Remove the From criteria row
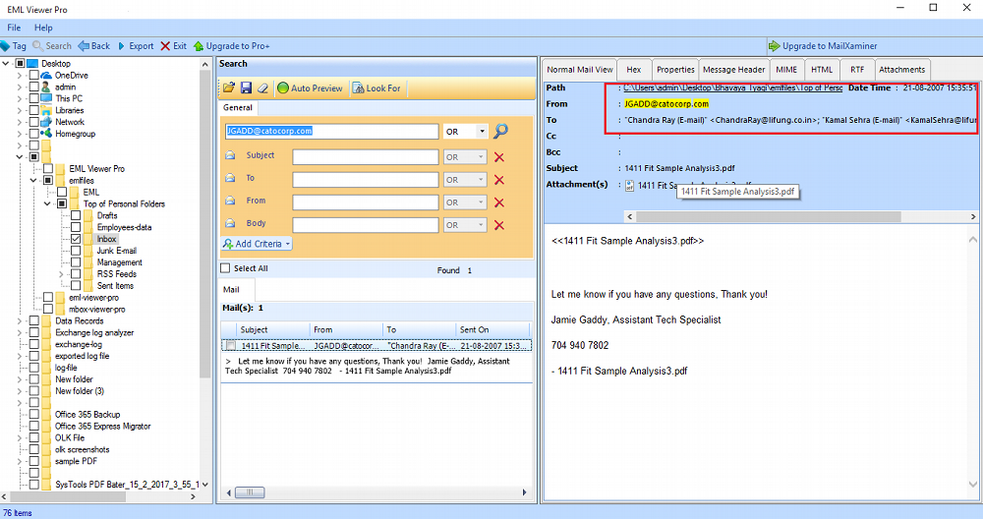 point(499,202)
